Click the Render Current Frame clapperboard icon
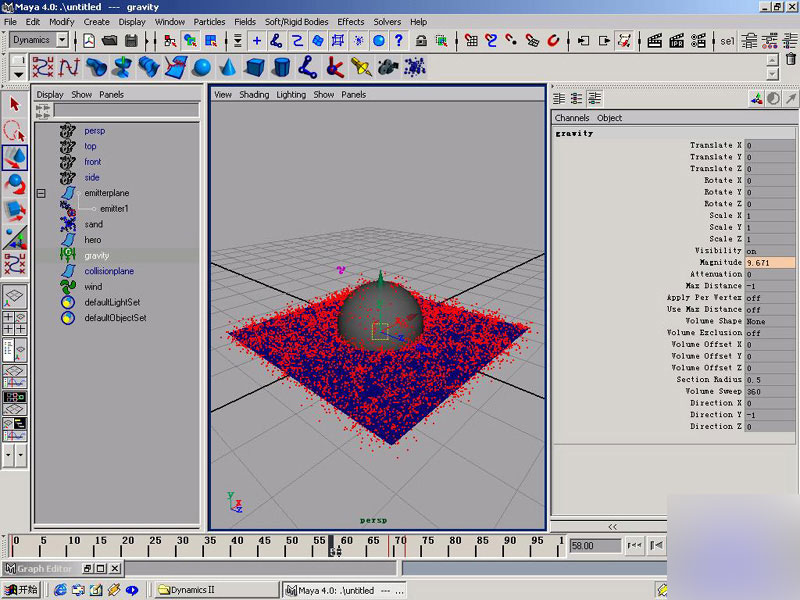 [655, 41]
